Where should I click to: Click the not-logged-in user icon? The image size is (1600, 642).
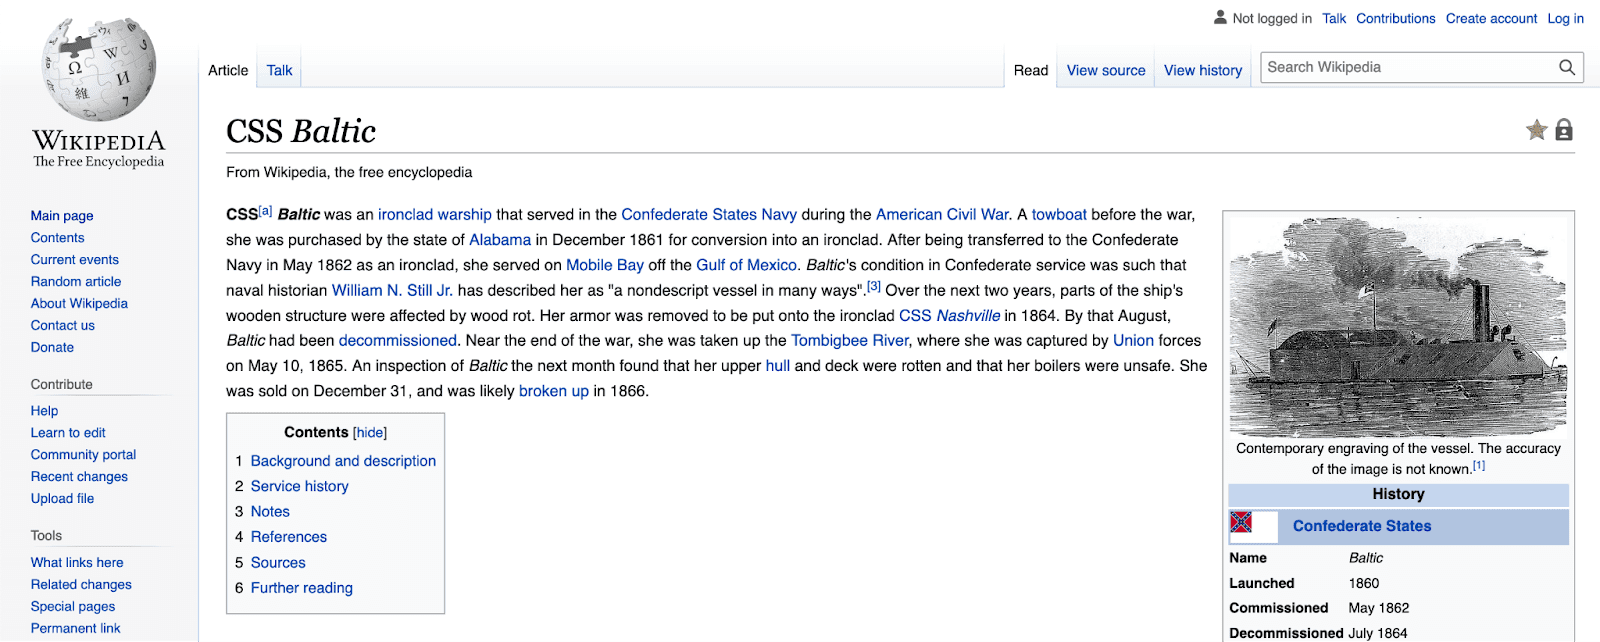point(1220,17)
